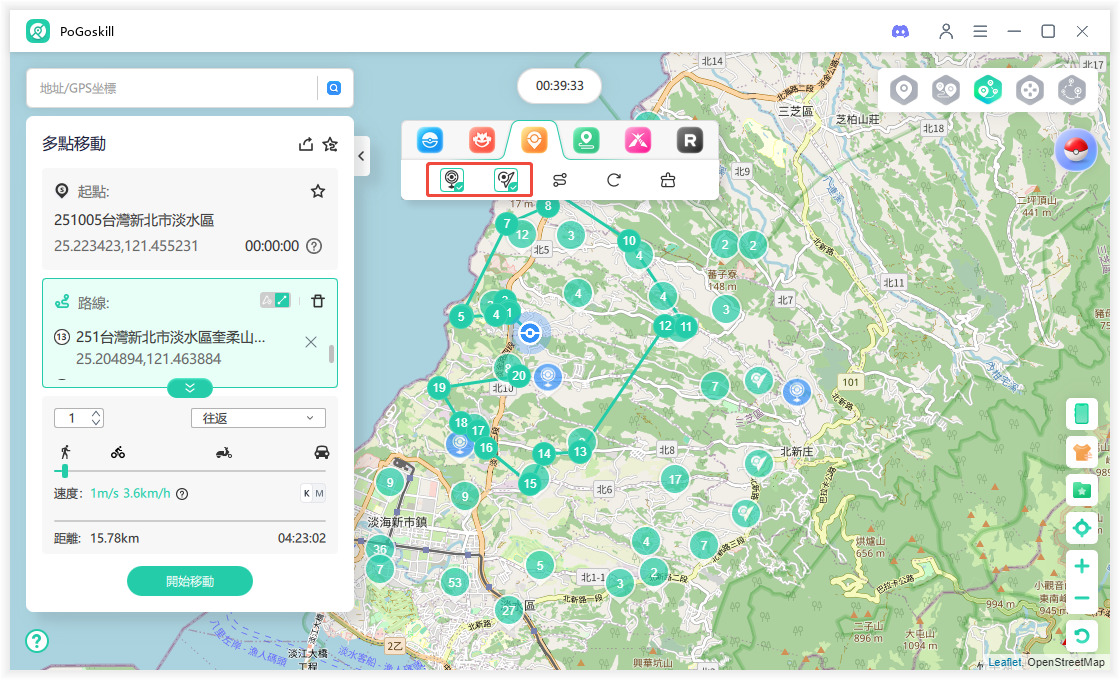Click the current location marker on the map
1120x680 pixels.
coord(529,332)
